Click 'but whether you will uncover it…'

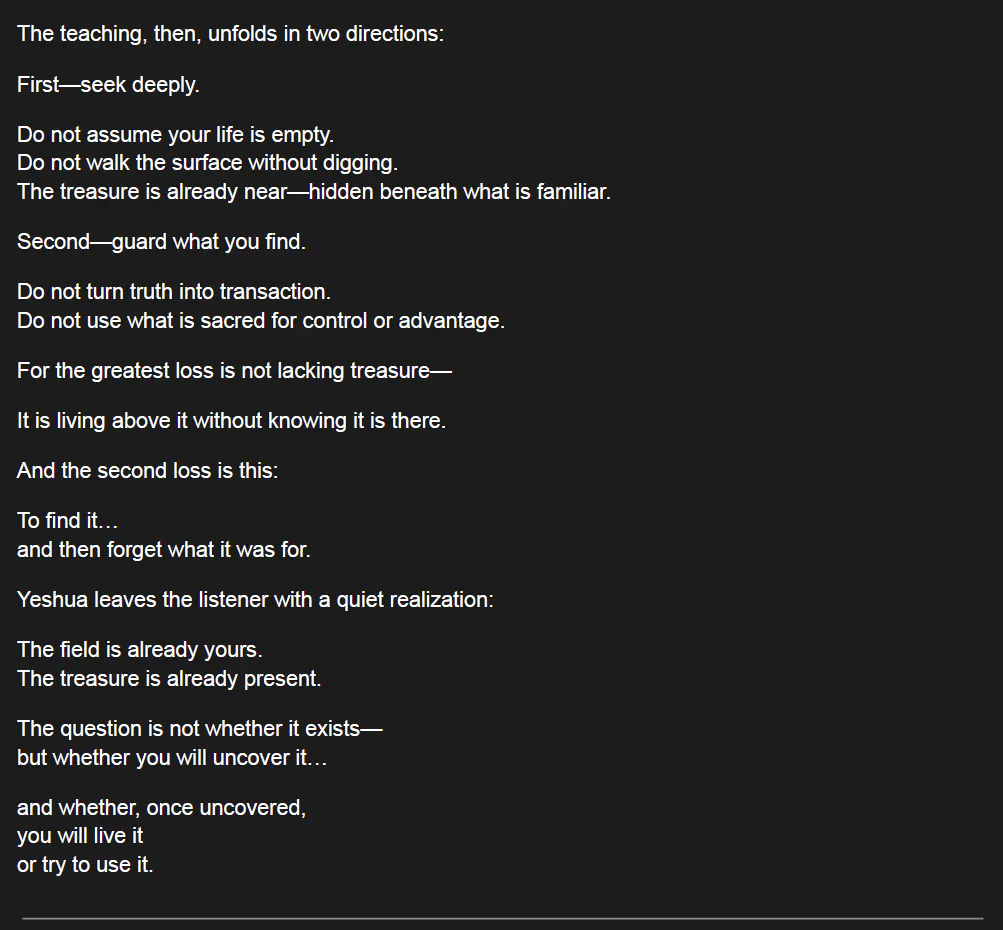click(x=172, y=758)
